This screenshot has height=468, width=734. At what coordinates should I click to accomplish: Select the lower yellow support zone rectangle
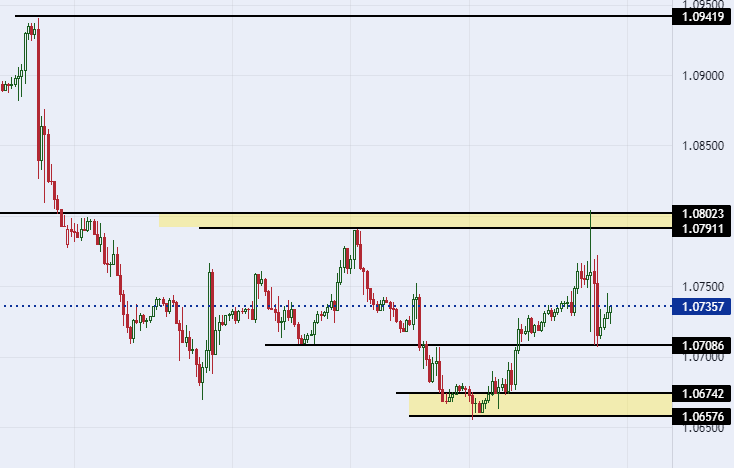(541, 404)
